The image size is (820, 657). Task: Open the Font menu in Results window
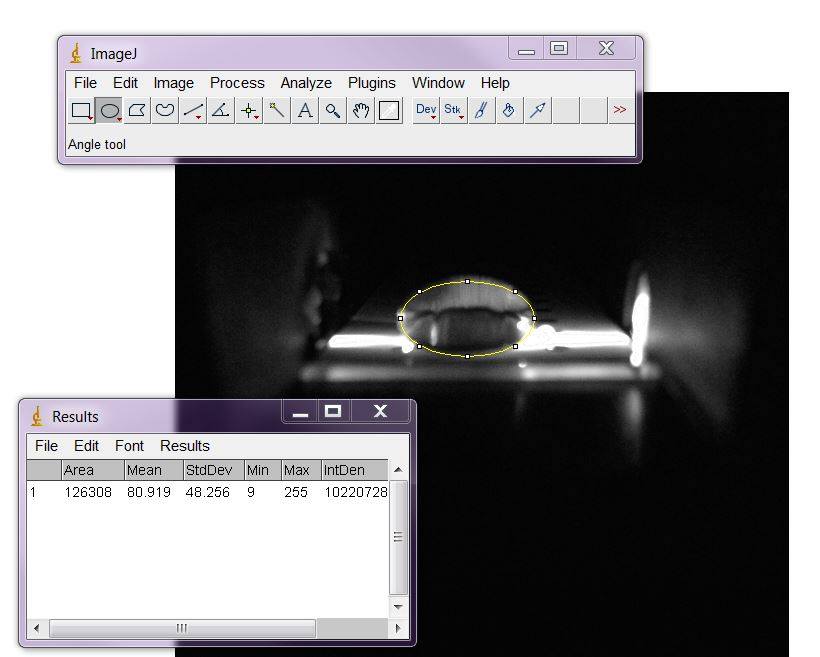[x=129, y=446]
